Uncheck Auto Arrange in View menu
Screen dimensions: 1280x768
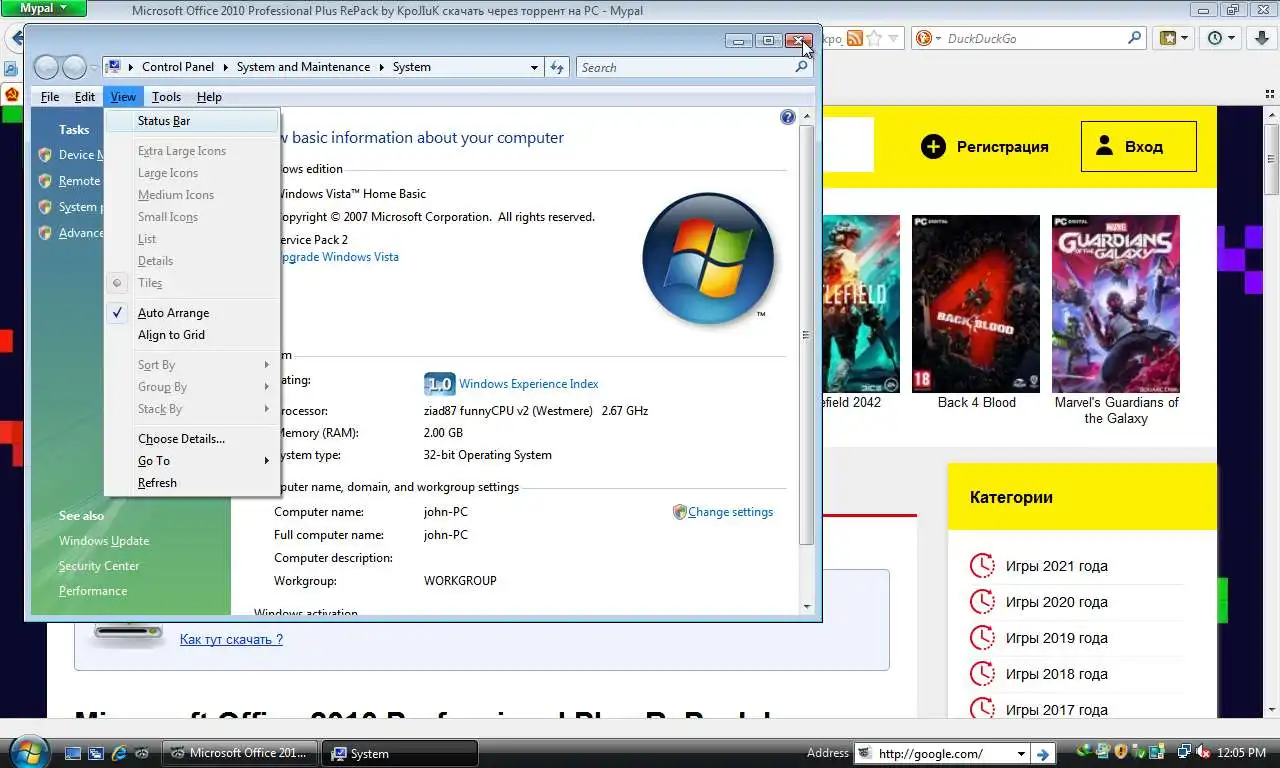point(192,313)
